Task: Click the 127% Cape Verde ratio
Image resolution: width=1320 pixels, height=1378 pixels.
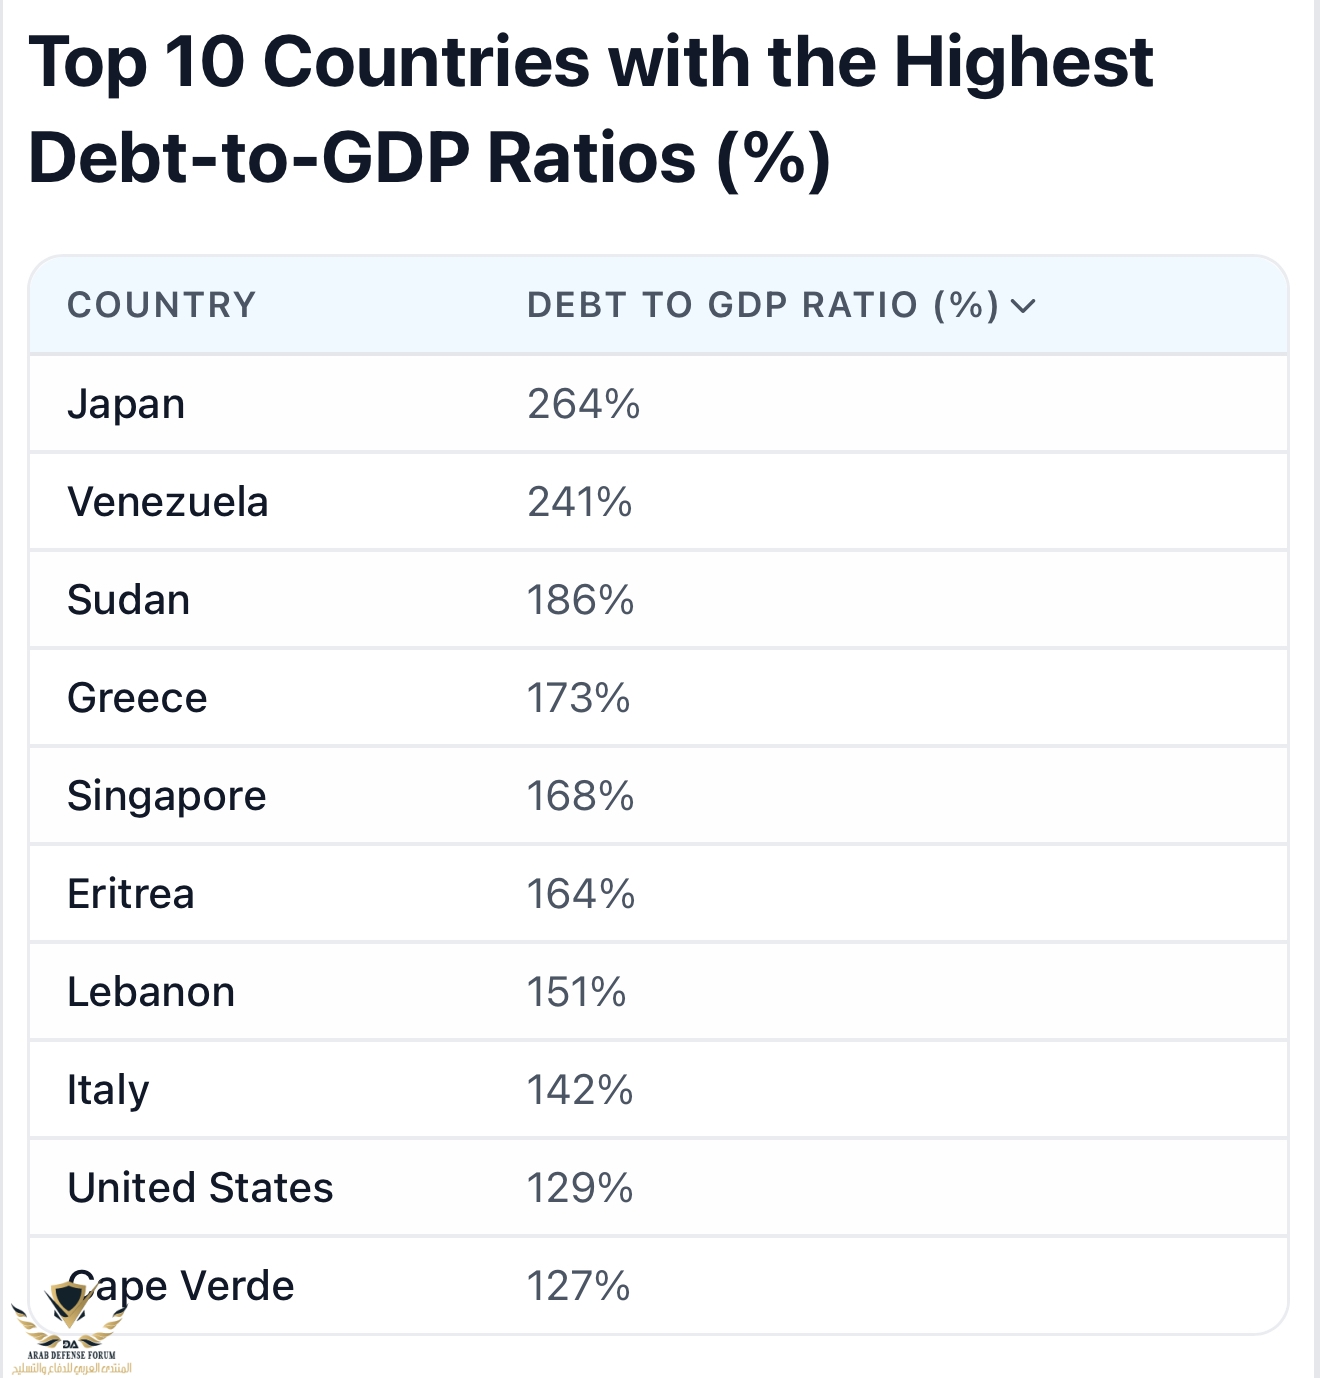Action: click(x=578, y=1286)
